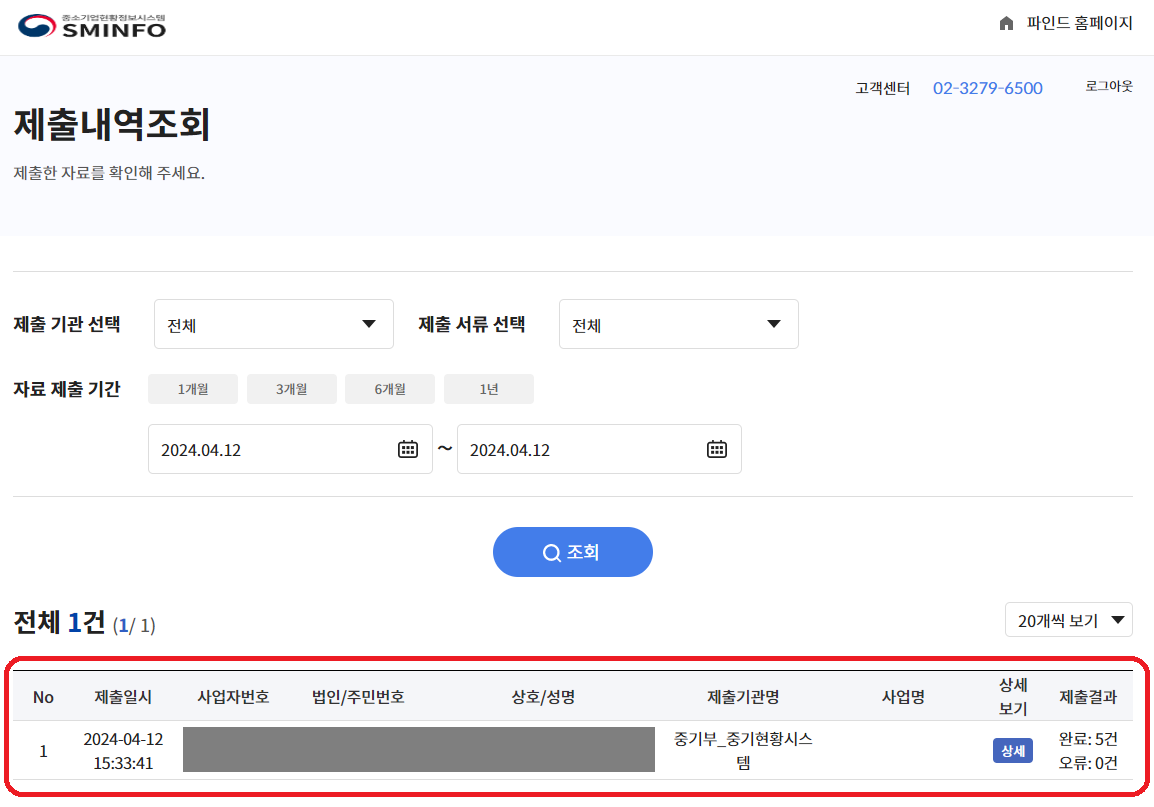Open the calendar picker for the end date
The height and width of the screenshot is (807, 1154).
pyautogui.click(x=716, y=449)
